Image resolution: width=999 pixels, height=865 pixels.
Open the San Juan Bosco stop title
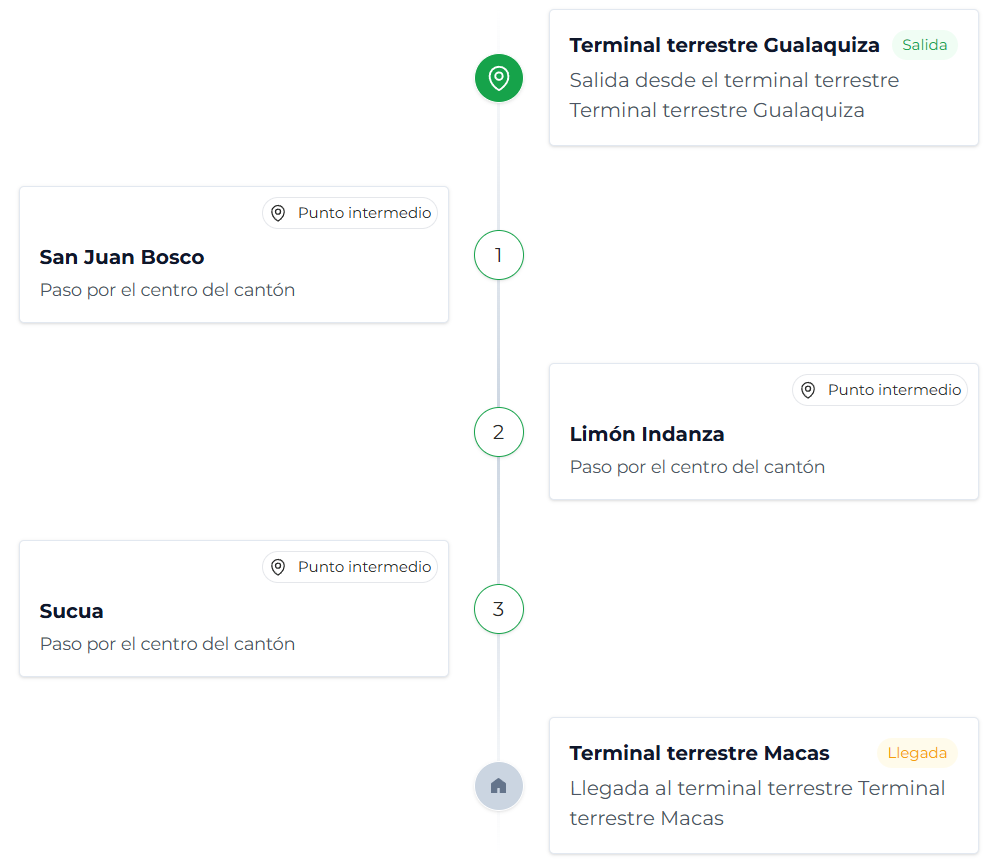pos(122,257)
